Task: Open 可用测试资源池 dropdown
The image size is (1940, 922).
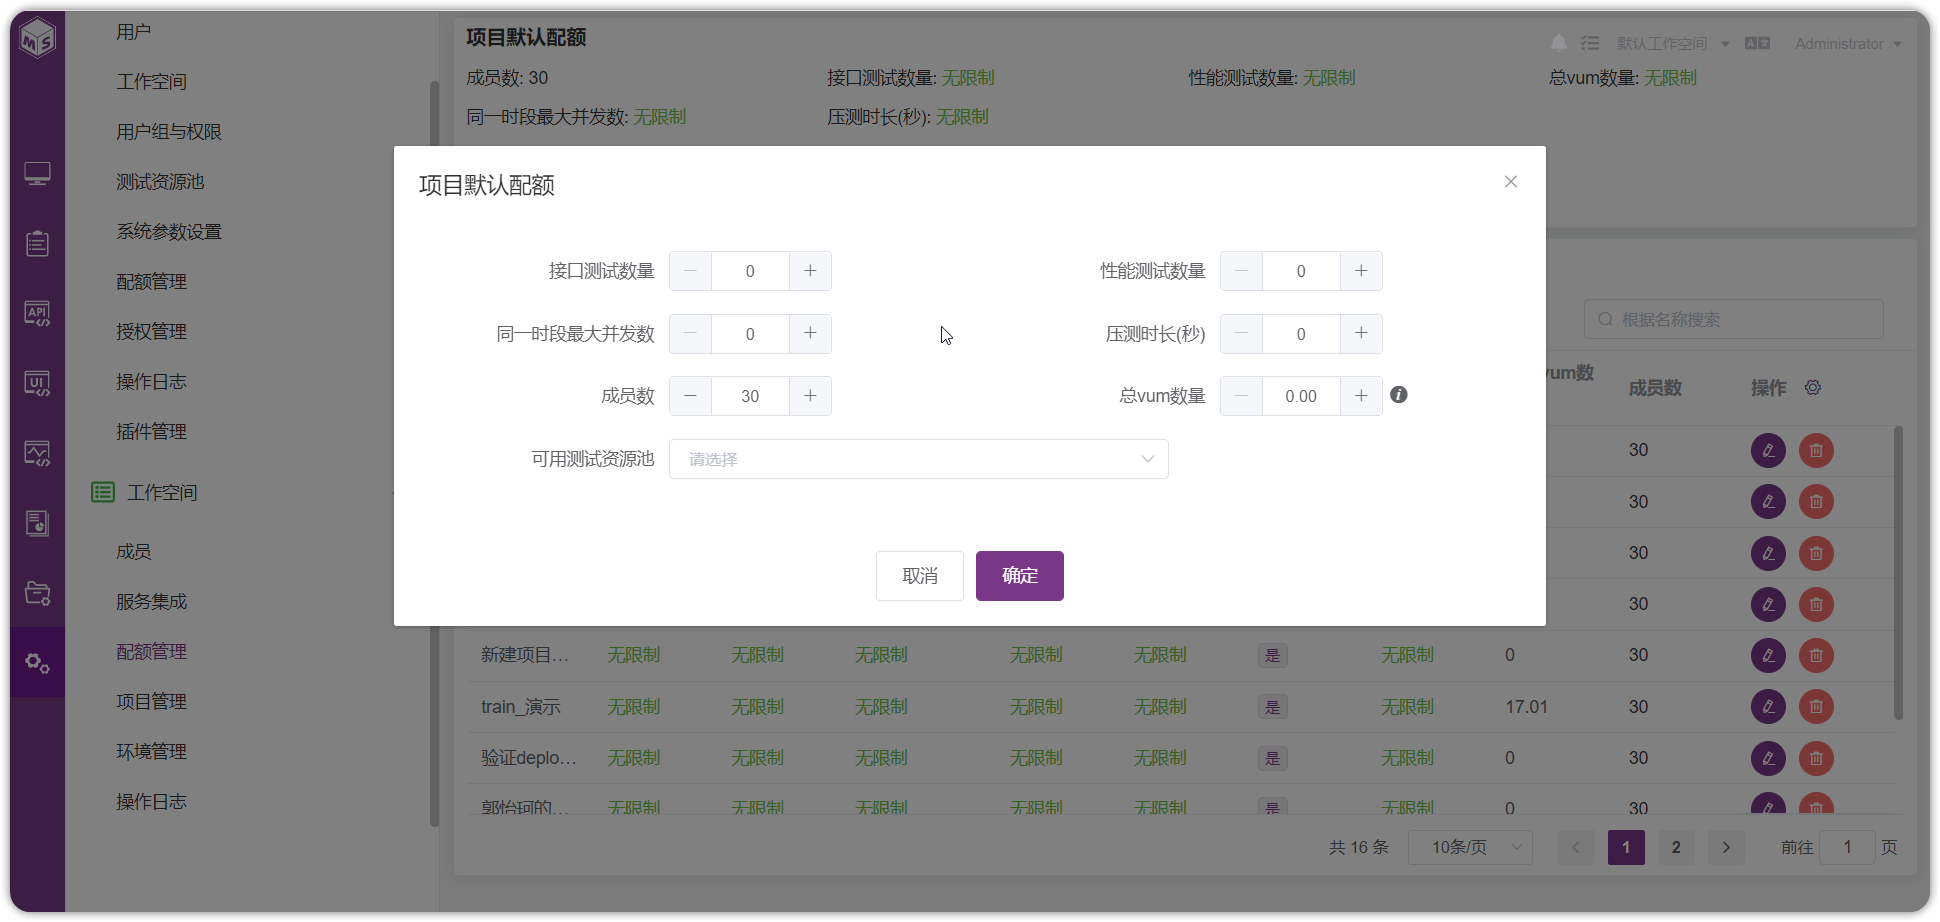Action: click(918, 459)
